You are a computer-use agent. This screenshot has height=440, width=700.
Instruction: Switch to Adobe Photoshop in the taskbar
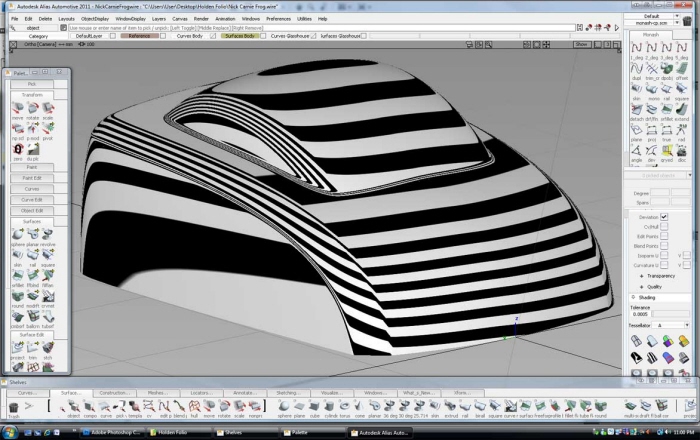[x=112, y=432]
